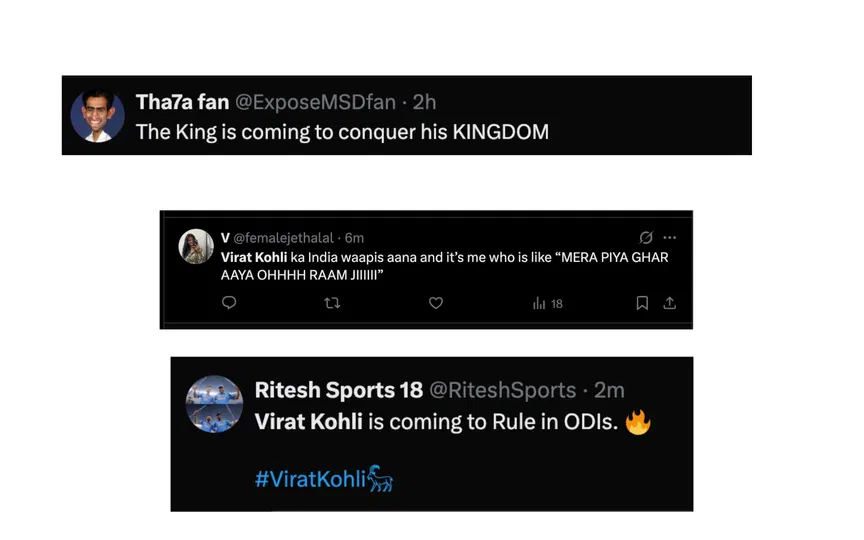
Task: Open view count analytics showing 18
Action: coord(548,303)
